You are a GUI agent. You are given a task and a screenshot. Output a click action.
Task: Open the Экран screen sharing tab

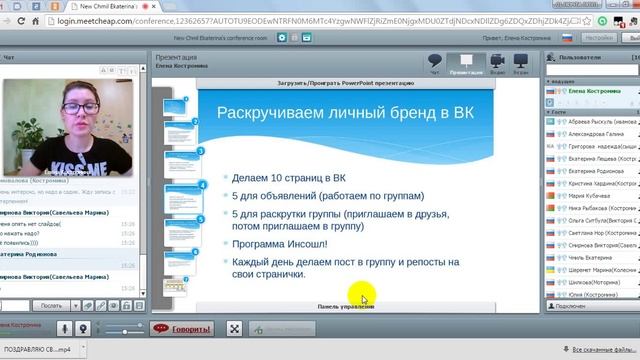pos(520,64)
